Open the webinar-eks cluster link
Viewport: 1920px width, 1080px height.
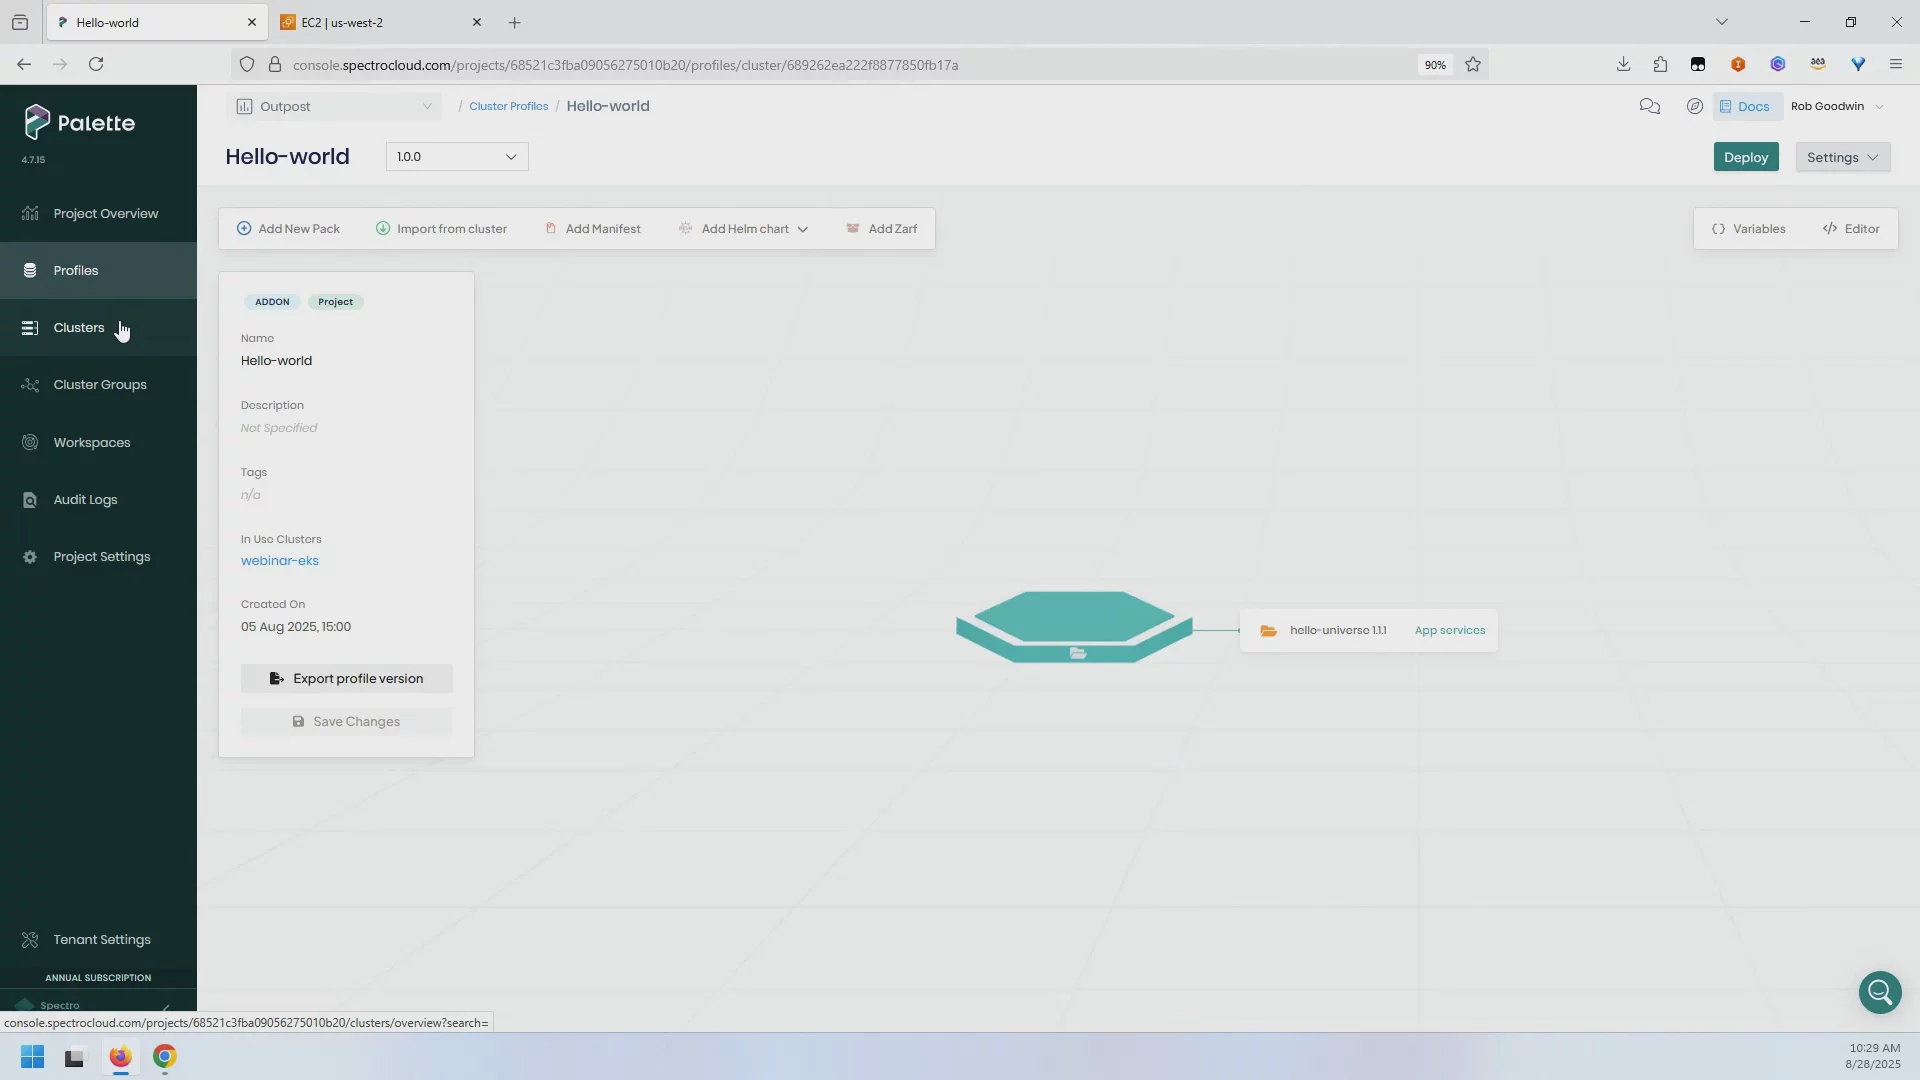[280, 561]
